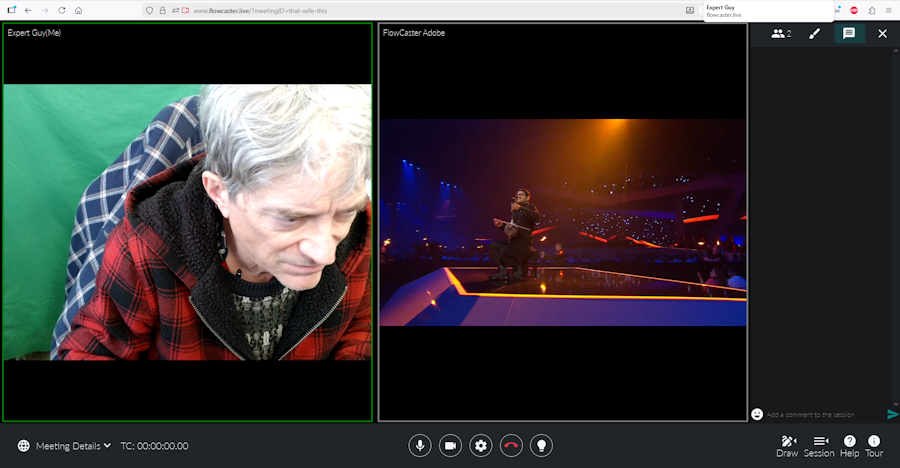Click the comment input field
This screenshot has width=900, height=468.
coord(822,414)
